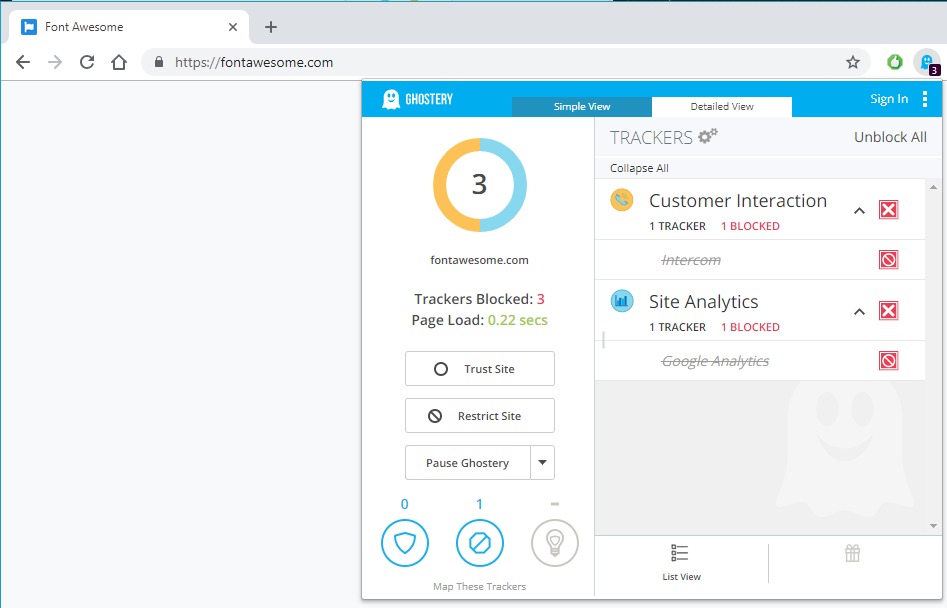Click the Ghostery extension icon in toolbar
This screenshot has height=608, width=947.
(x=927, y=62)
